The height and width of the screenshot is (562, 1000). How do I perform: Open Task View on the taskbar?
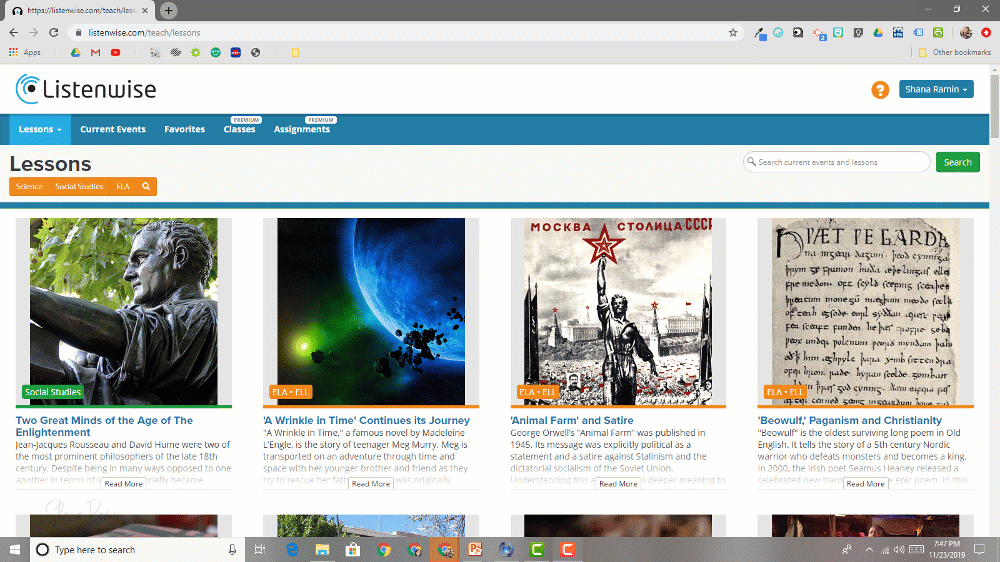point(260,549)
